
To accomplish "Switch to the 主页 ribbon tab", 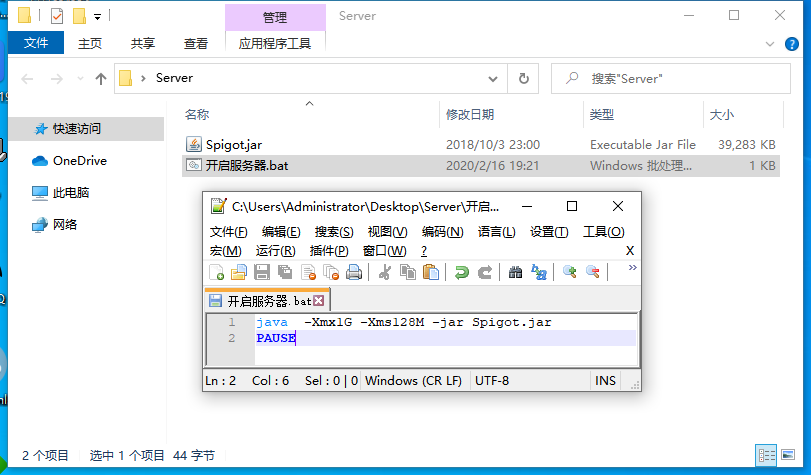I will 89,43.
